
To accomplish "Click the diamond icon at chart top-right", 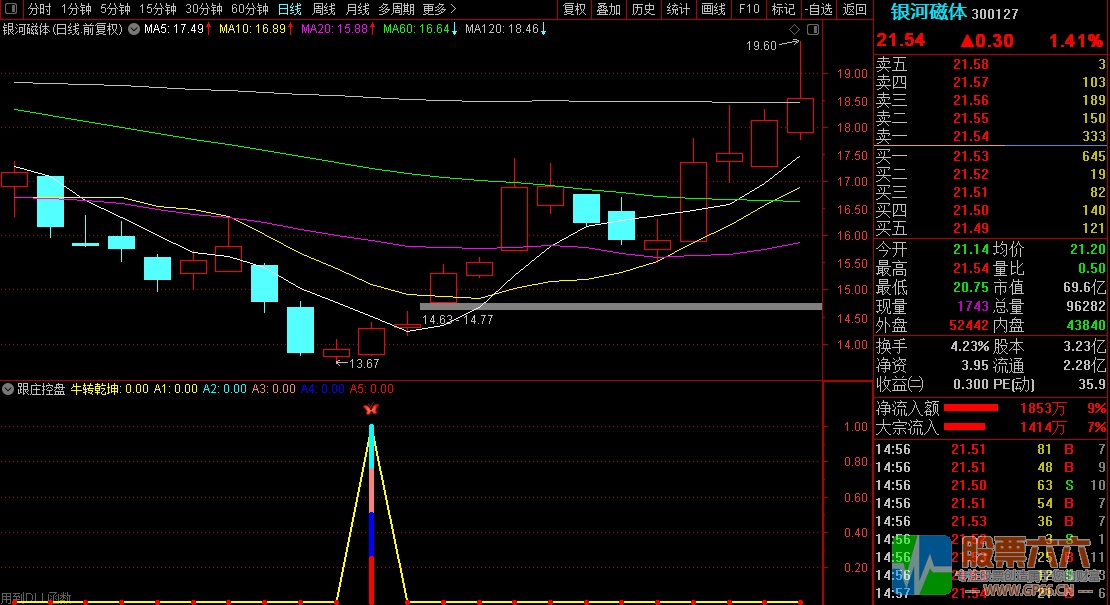I will pos(794,30).
